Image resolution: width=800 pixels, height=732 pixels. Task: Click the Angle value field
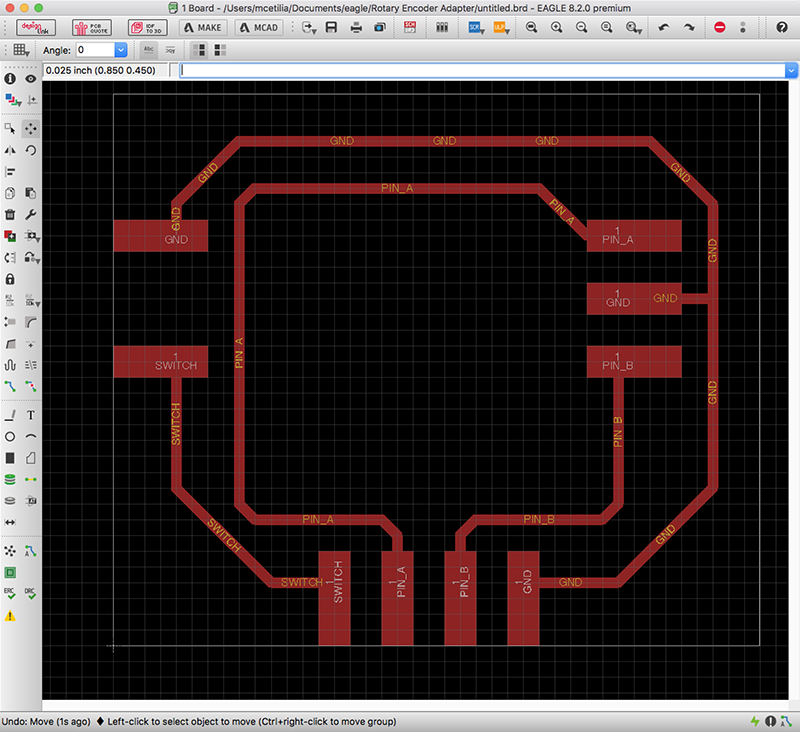pyautogui.click(x=95, y=50)
